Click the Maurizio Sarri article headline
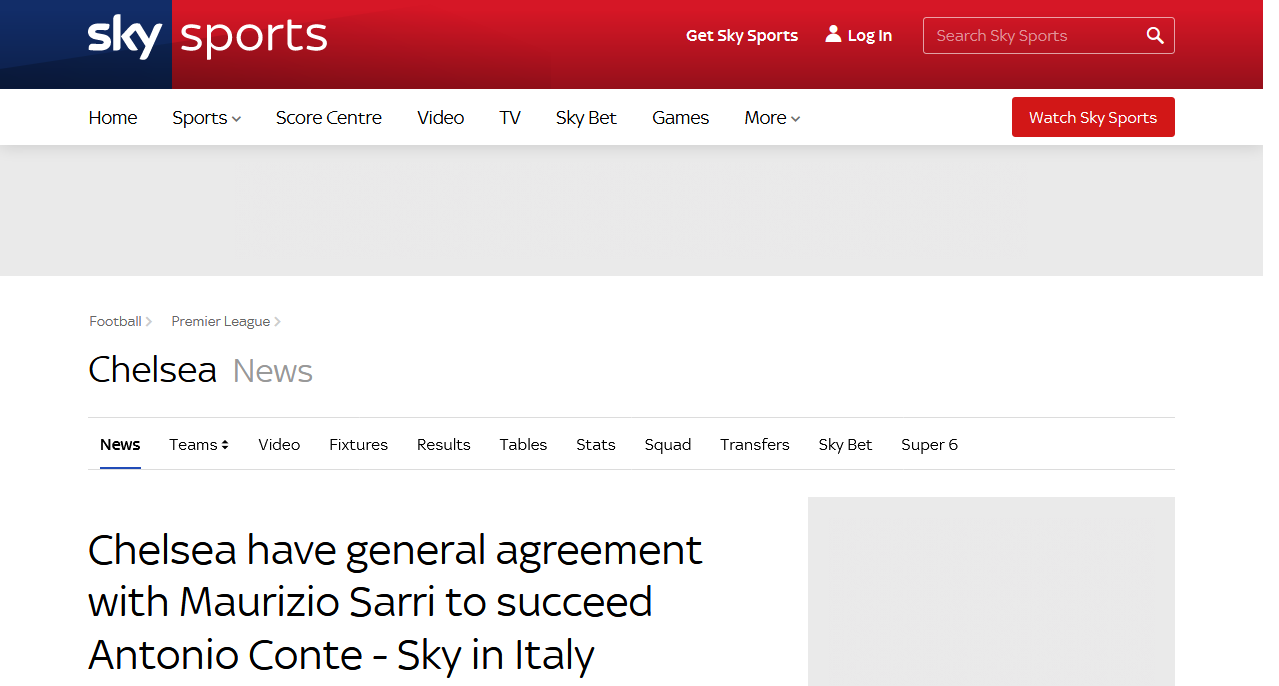Image resolution: width=1279 pixels, height=686 pixels. tap(395, 603)
